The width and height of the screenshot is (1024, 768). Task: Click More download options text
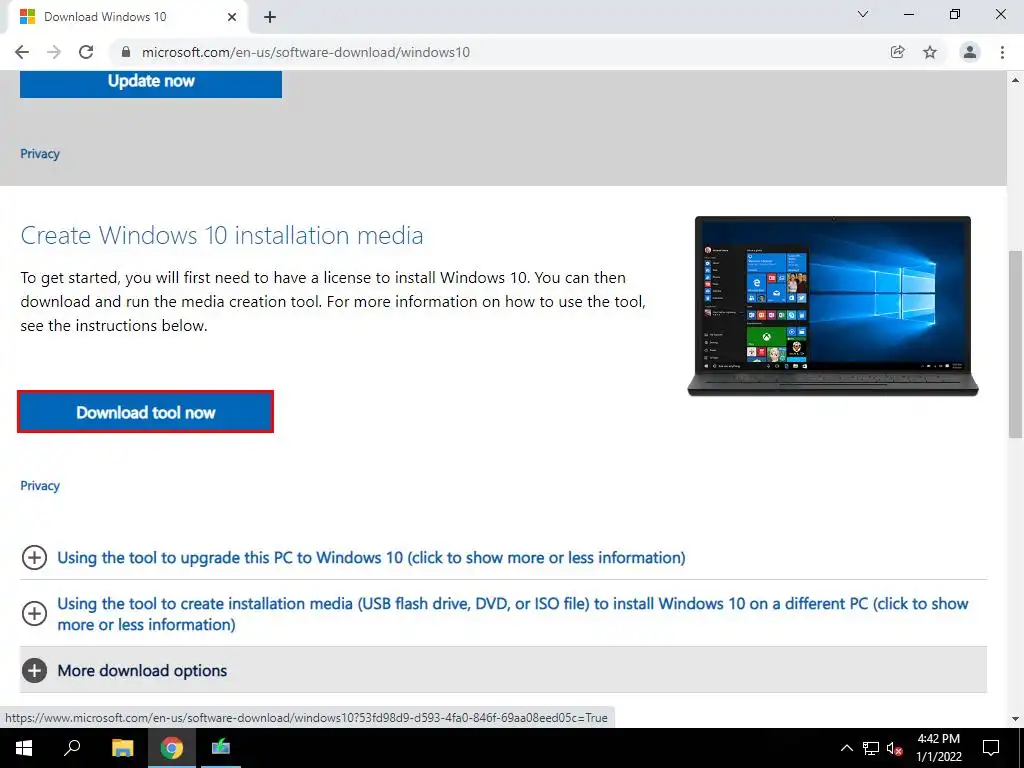pyautogui.click(x=142, y=671)
